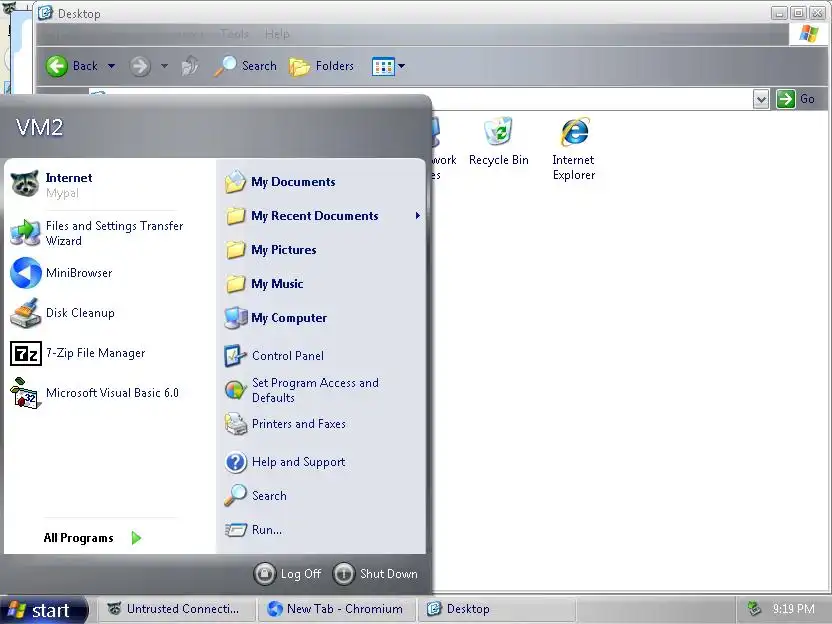Open 7-Zip File Manager
Viewport: 832px width, 624px height.
pos(109,353)
